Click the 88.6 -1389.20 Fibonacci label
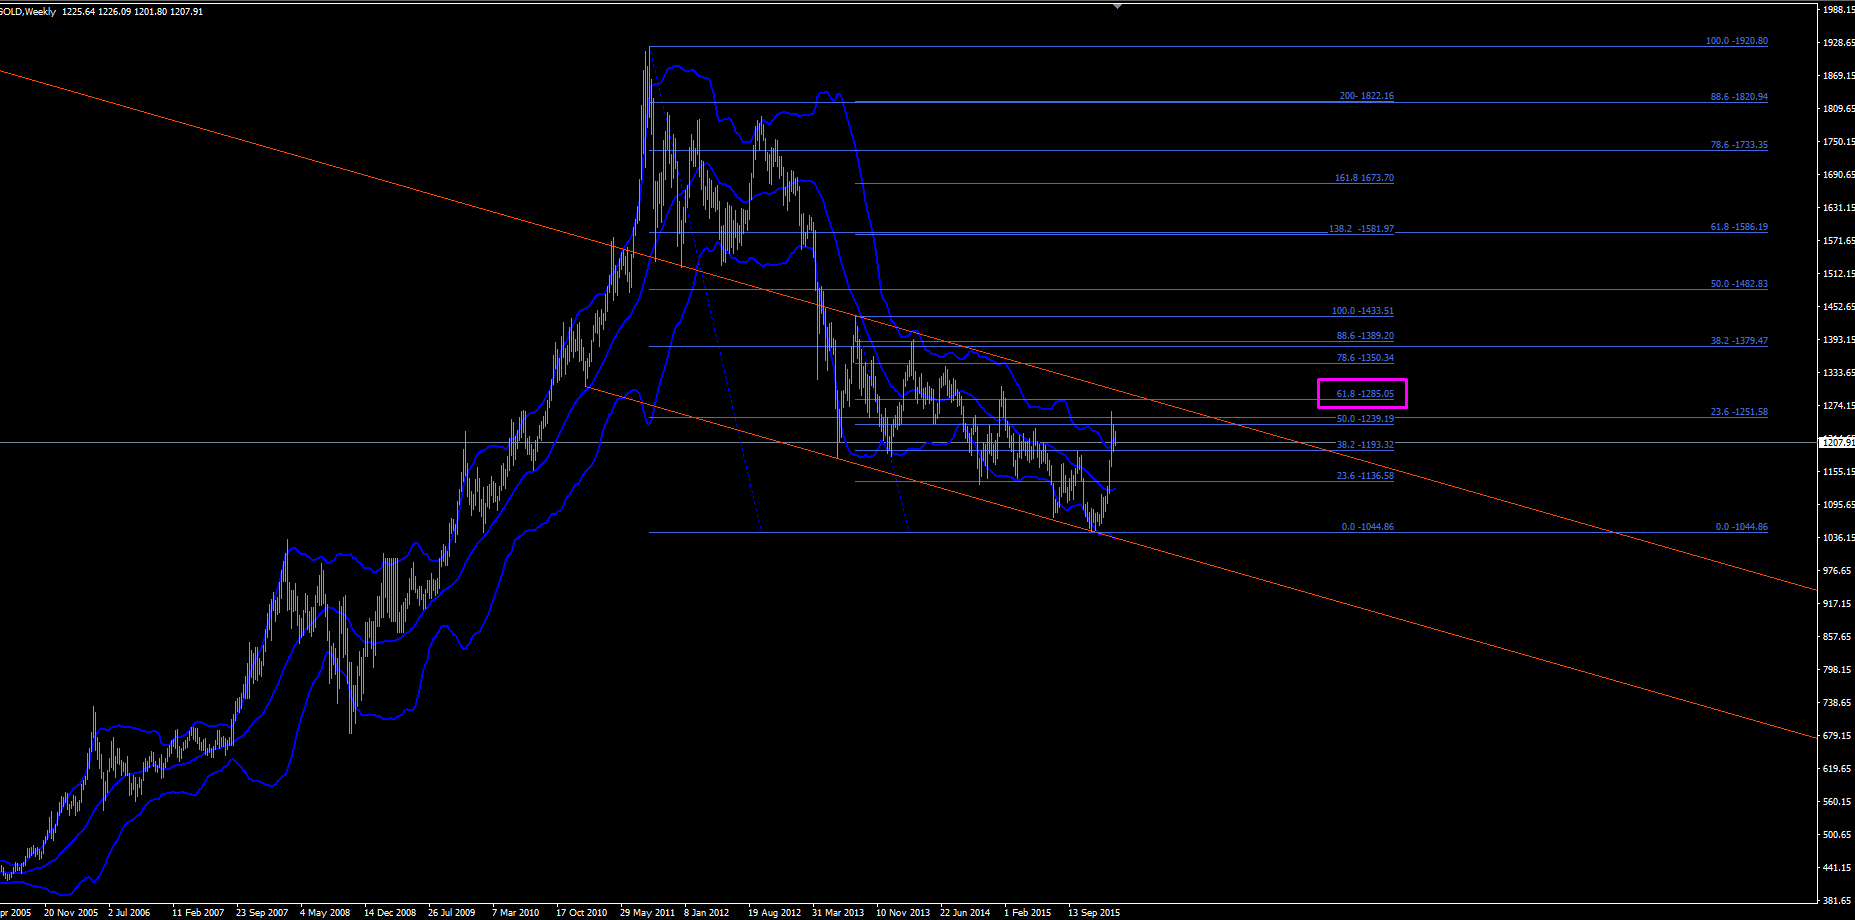Image resolution: width=1855 pixels, height=920 pixels. 1365,336
